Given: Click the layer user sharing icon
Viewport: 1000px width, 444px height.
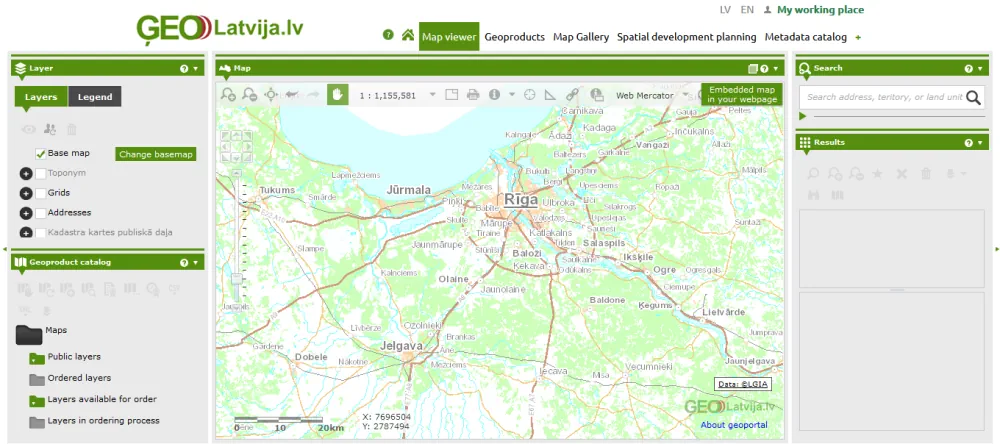Looking at the screenshot, I should 50,130.
